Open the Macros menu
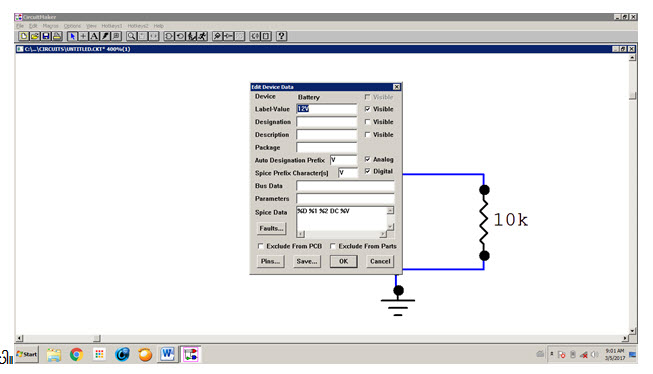Image resolution: width=653 pixels, height=374 pixels. (x=50, y=26)
